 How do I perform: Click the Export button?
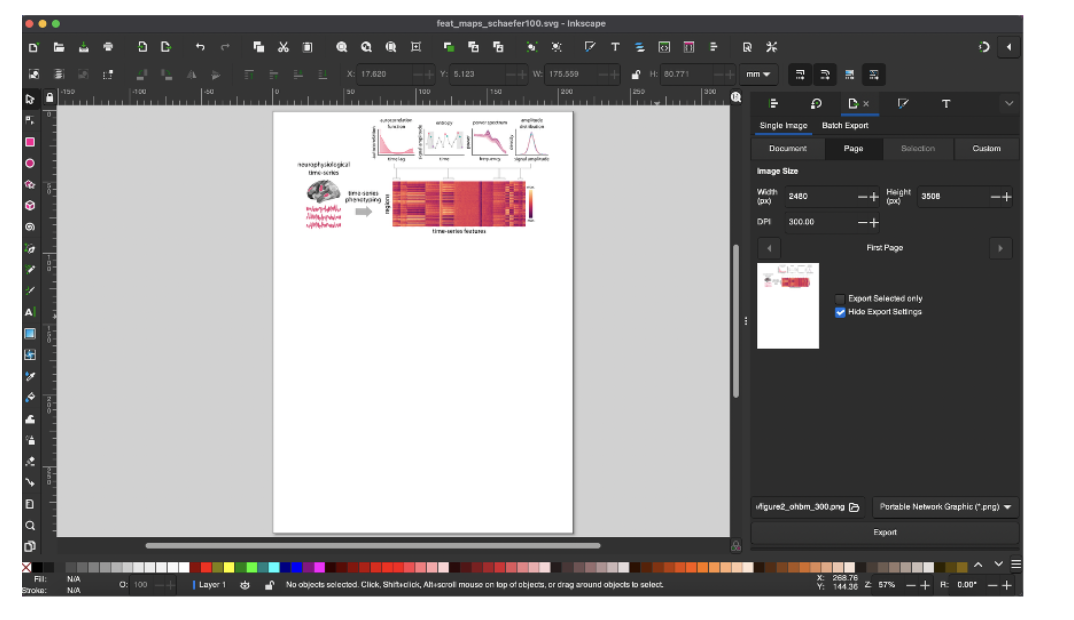885,532
